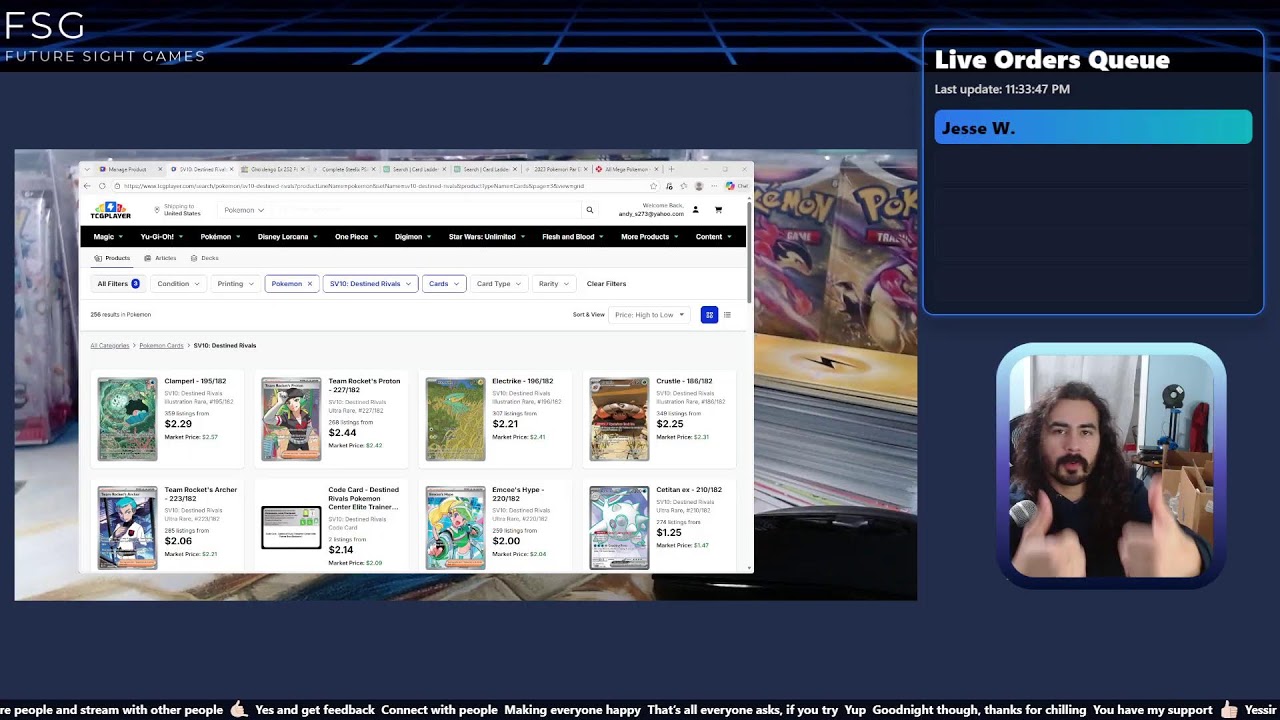Open the Pokémon nav menu
This screenshot has width=1280, height=720.
pos(220,237)
